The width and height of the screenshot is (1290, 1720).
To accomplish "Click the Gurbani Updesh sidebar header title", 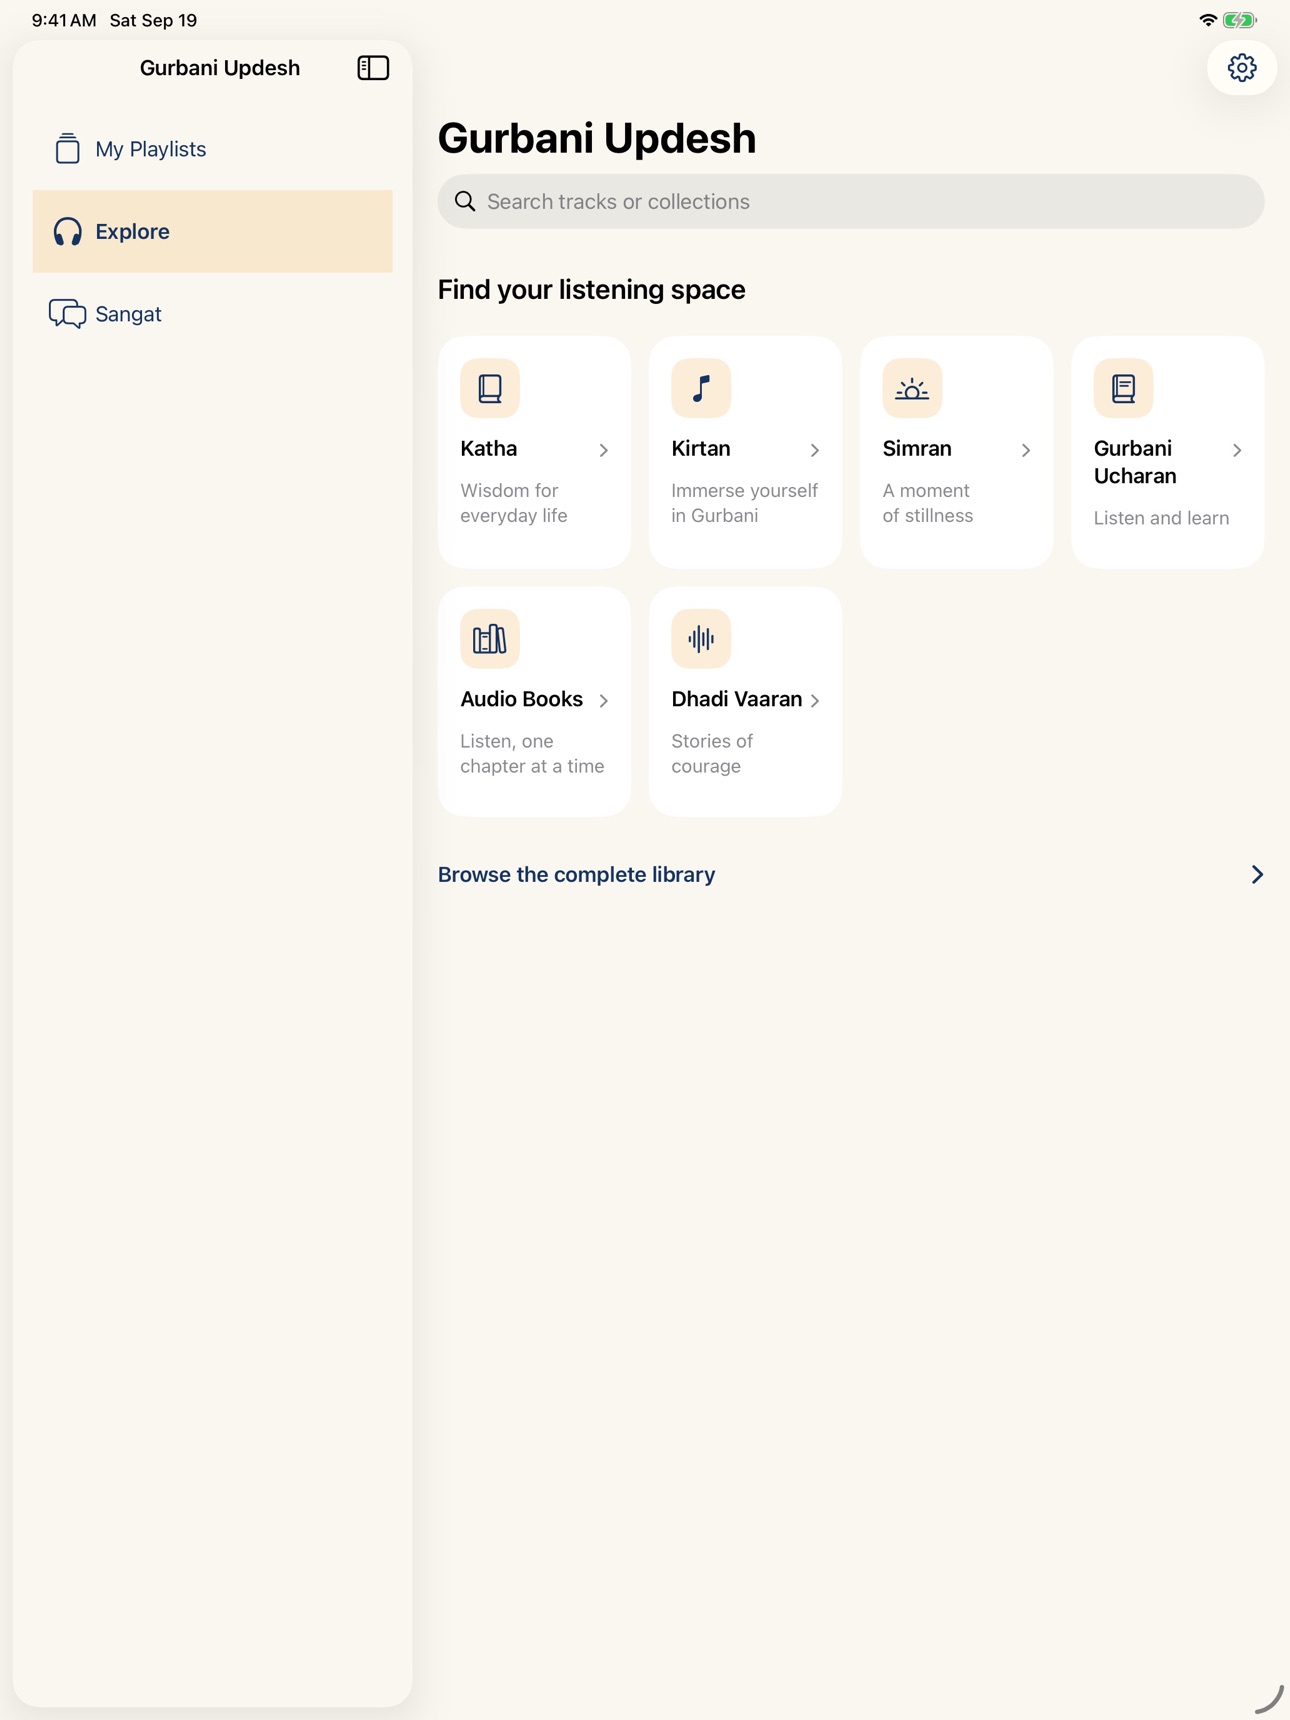I will 220,68.
